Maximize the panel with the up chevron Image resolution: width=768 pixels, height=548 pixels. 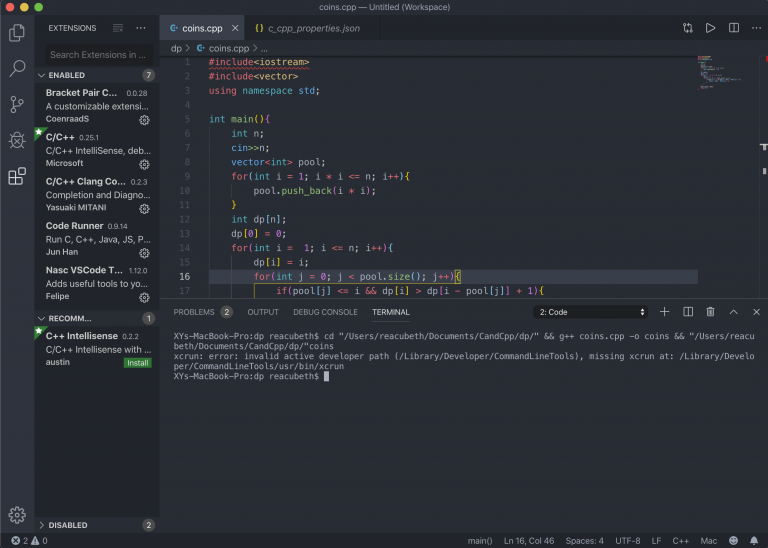tap(733, 312)
